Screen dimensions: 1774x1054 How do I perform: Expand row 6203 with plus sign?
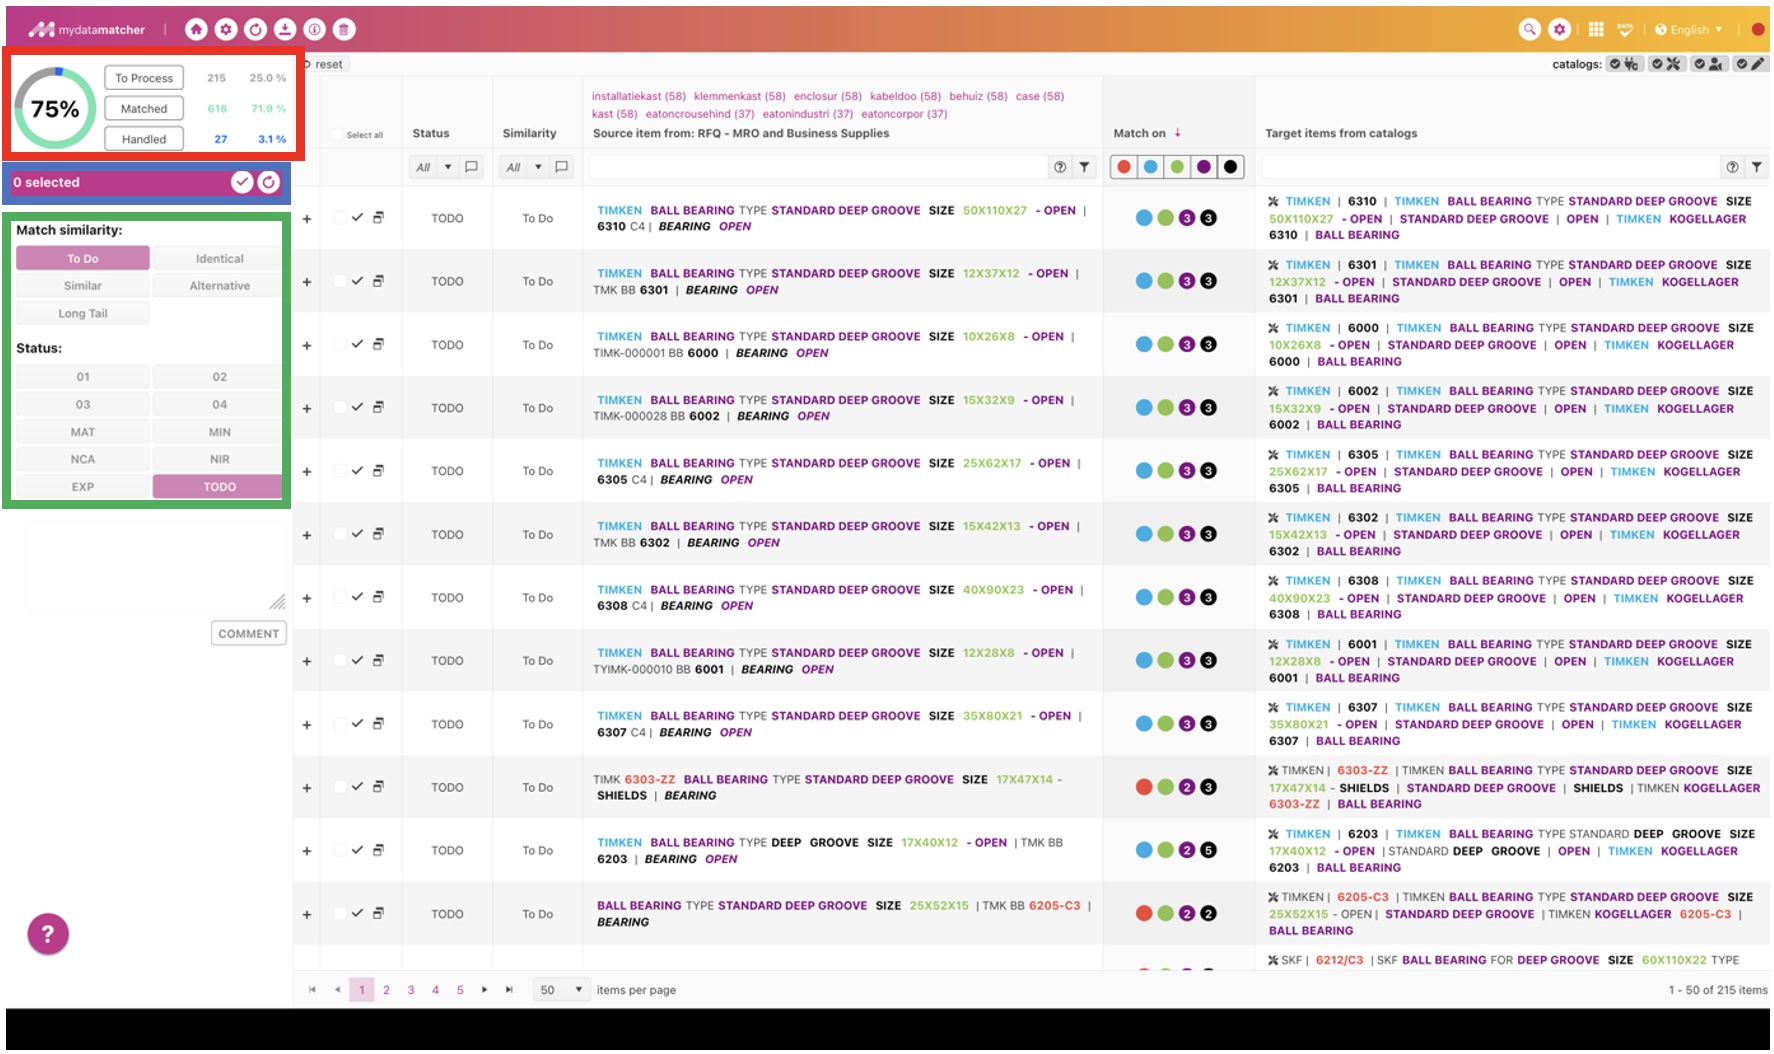pyautogui.click(x=307, y=851)
